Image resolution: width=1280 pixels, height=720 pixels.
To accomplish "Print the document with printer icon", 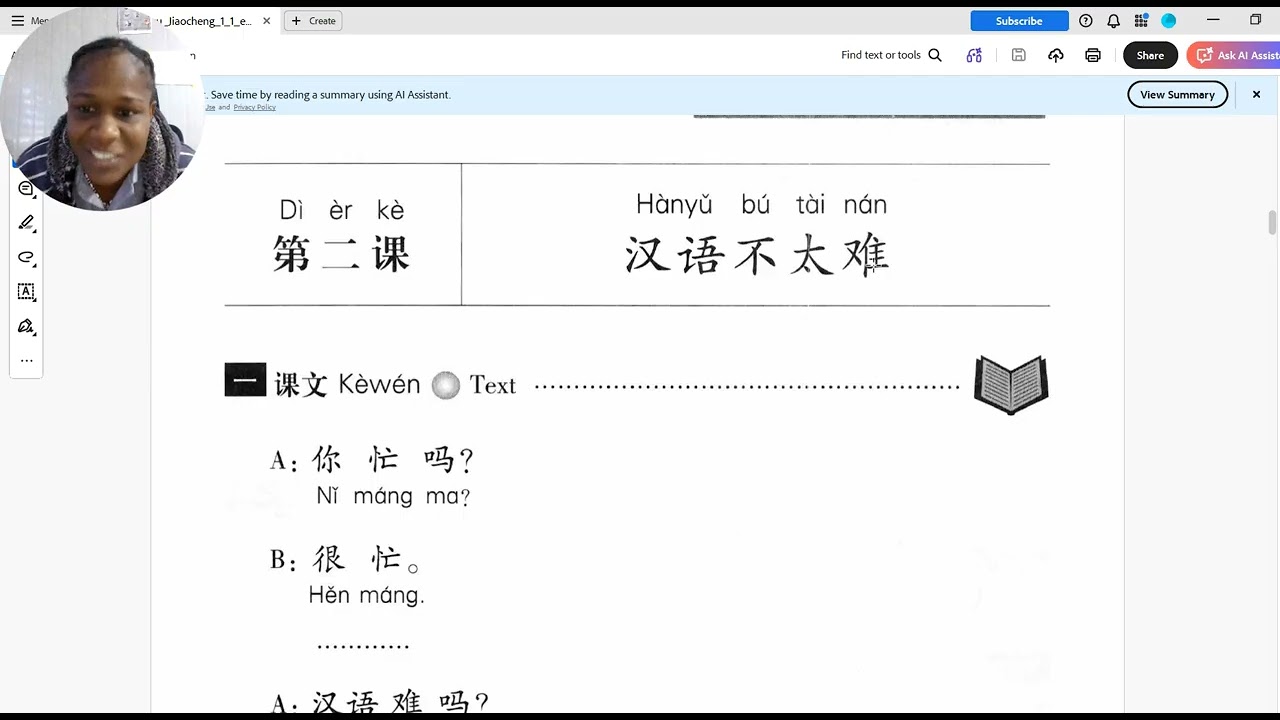I will tap(1093, 55).
